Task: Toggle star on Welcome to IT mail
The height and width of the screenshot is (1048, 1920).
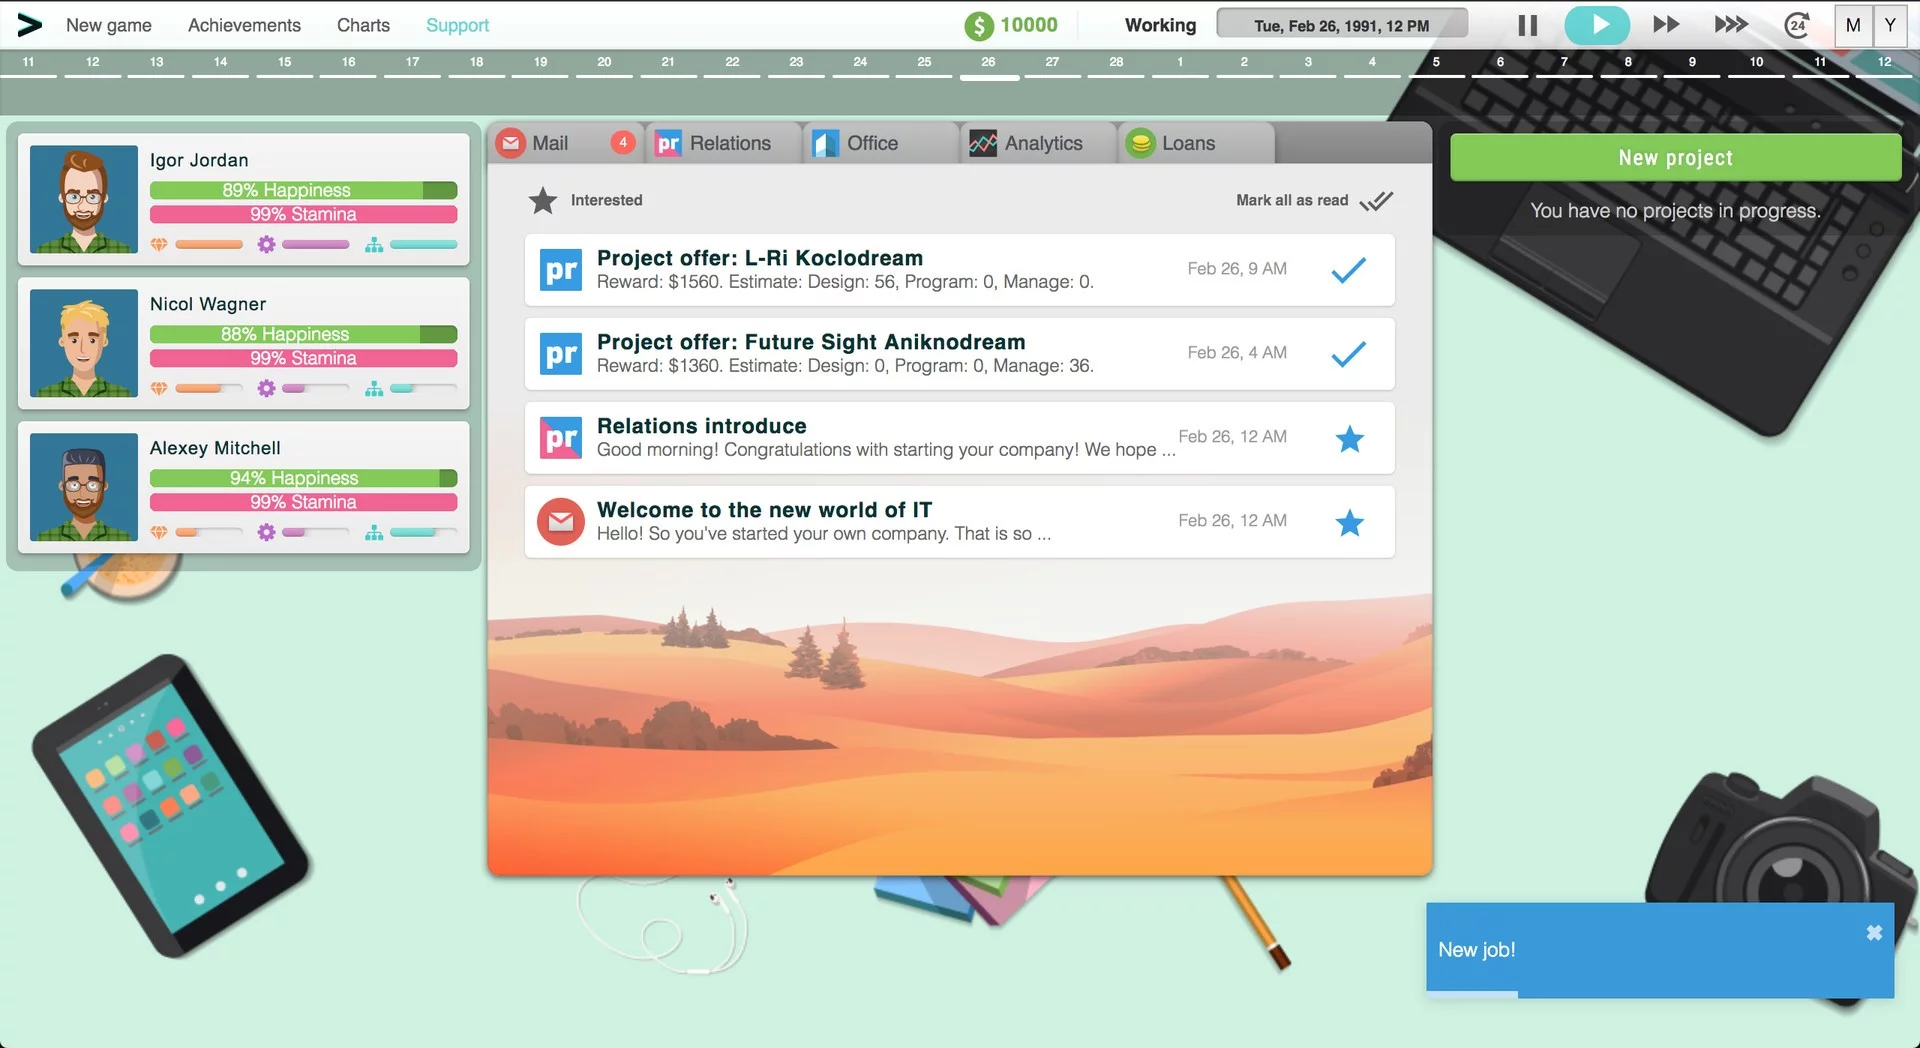Action: click(1350, 522)
